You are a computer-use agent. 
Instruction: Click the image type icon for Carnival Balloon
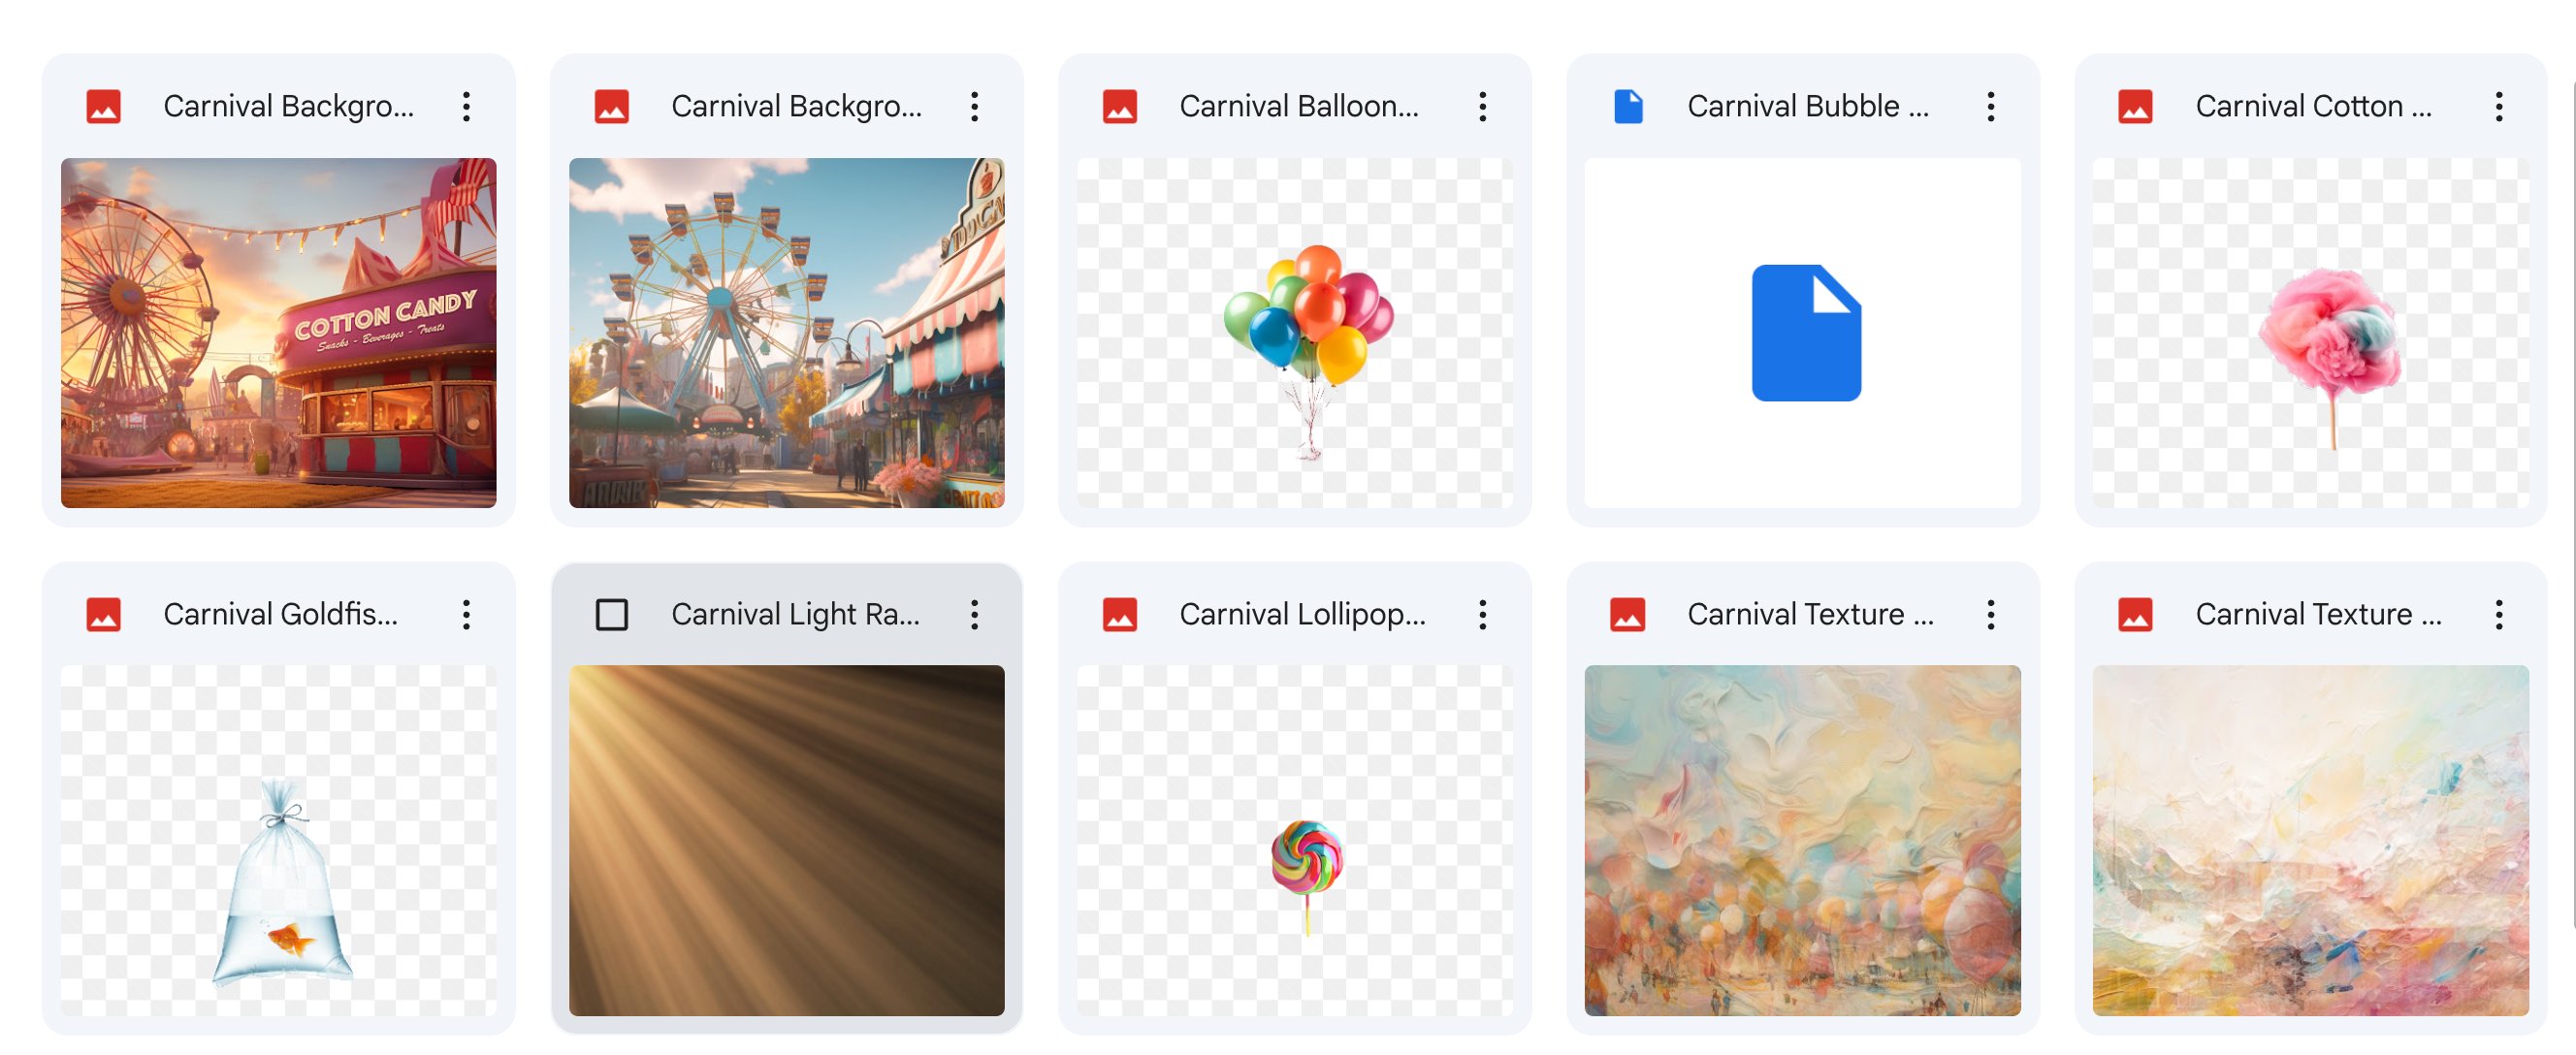pyautogui.click(x=1119, y=107)
